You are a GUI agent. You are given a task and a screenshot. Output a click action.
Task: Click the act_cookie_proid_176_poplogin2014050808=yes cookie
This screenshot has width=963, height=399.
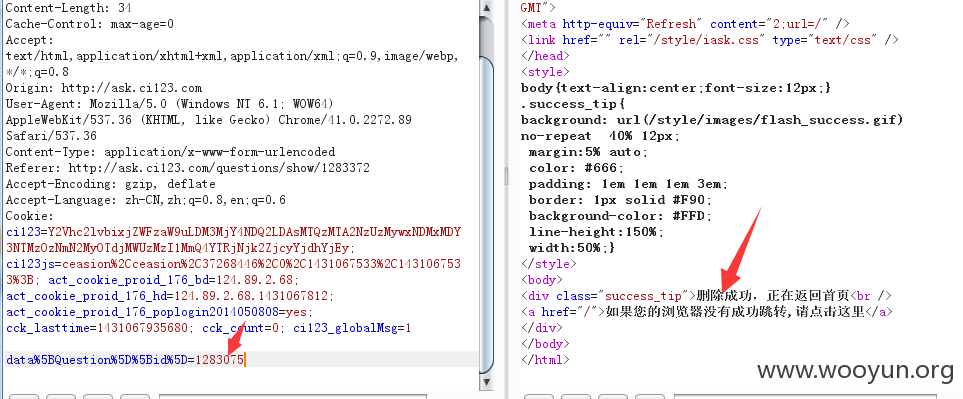(x=160, y=312)
